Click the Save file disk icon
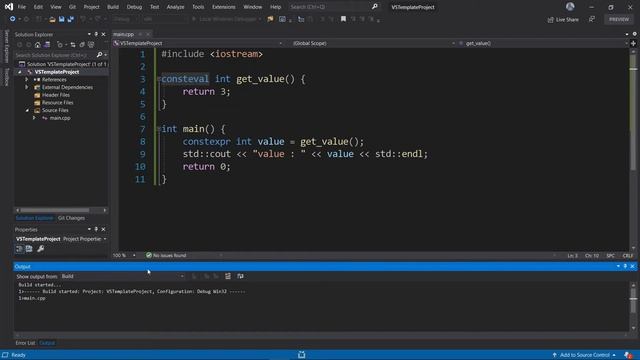Image resolution: width=640 pixels, height=360 pixels. click(61, 19)
